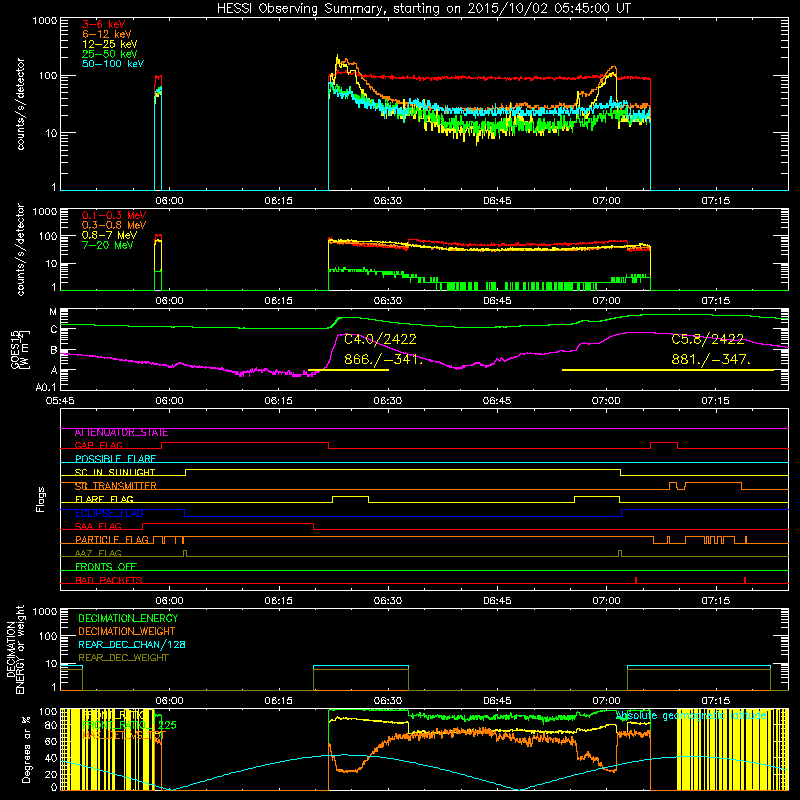Click the C5.8/2422 flare annotation

tap(707, 339)
